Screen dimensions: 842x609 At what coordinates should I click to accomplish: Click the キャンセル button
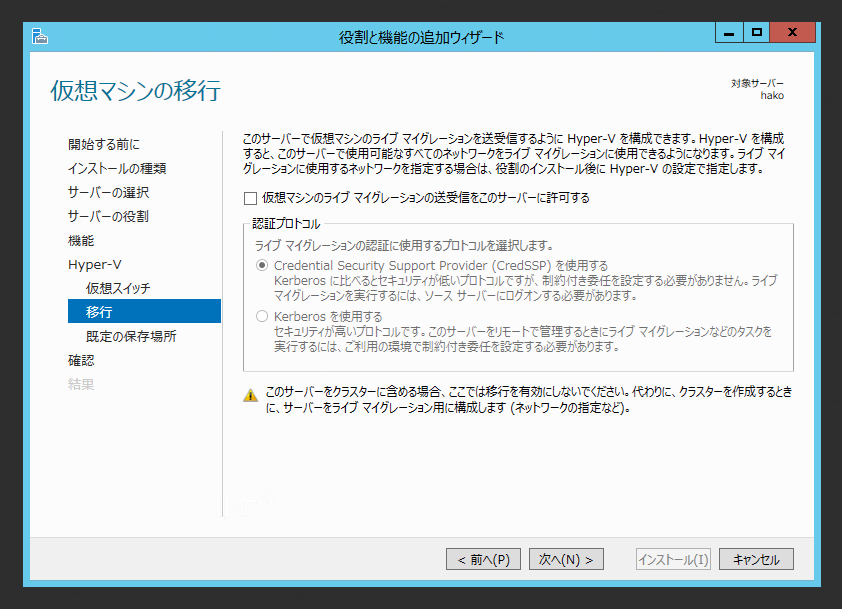[756, 560]
